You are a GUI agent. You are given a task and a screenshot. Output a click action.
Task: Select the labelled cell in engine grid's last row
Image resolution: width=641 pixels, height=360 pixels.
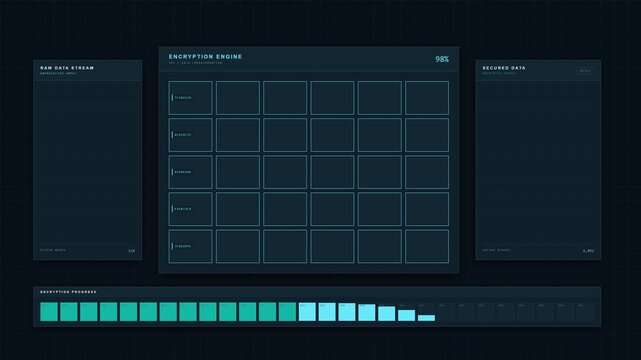[x=191, y=246]
